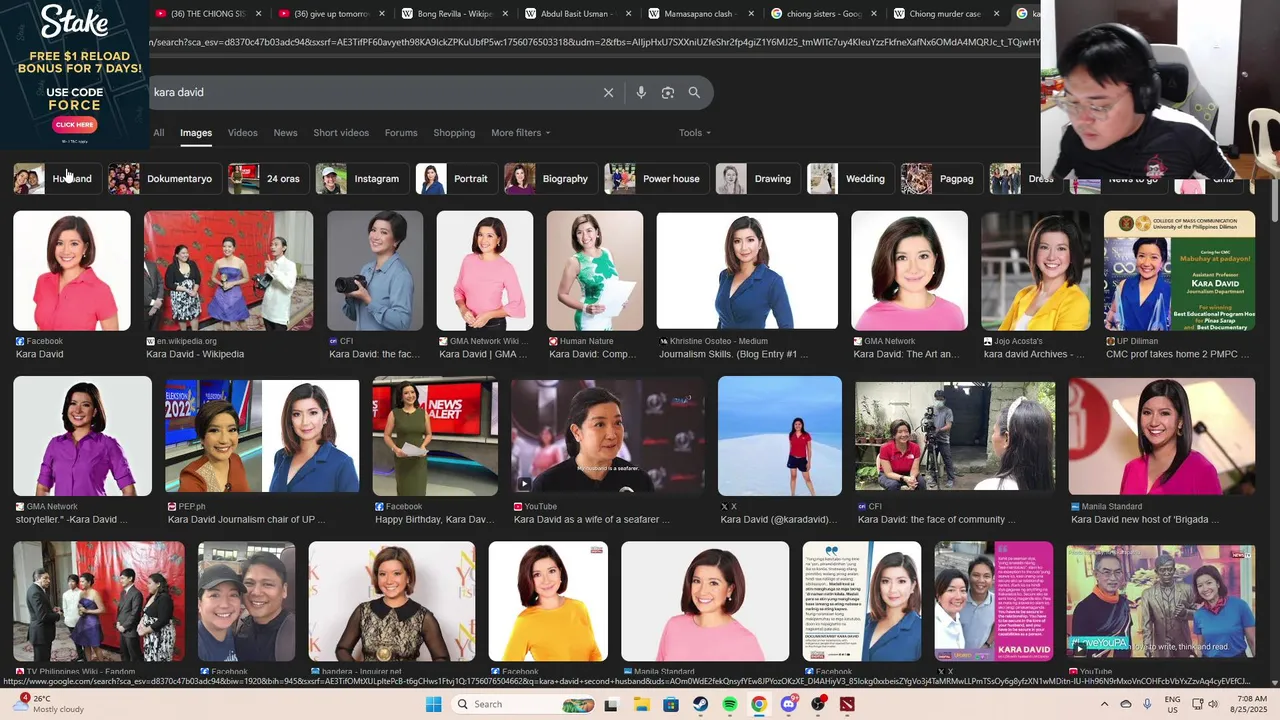Open the taskbar Search box
1280x720 pixels.
[x=525, y=704]
